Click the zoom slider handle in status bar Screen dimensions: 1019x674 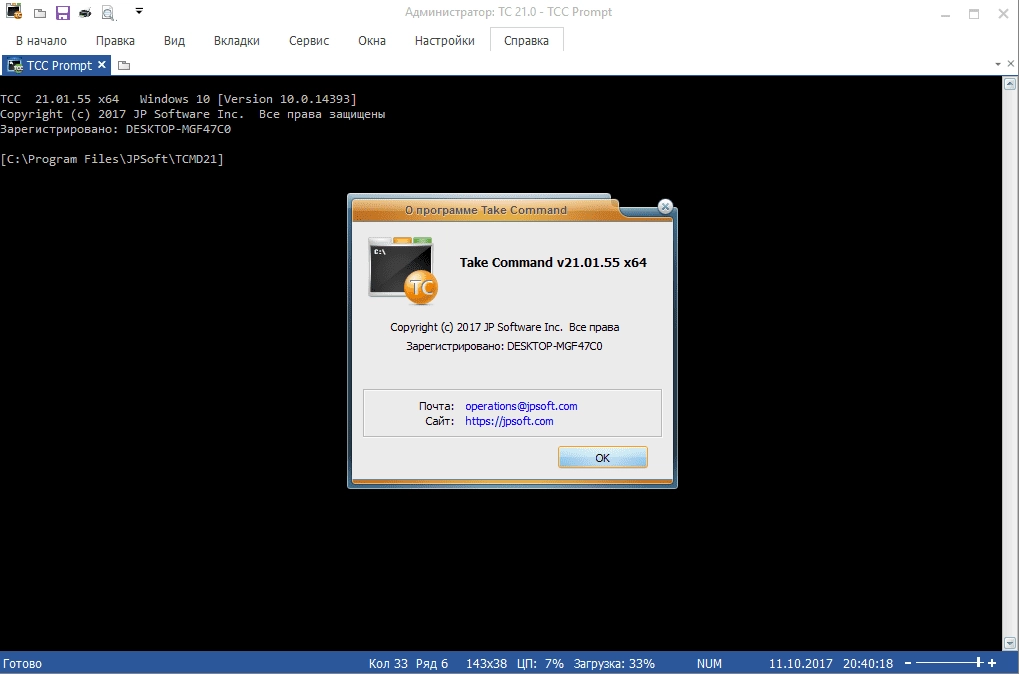[978, 663]
